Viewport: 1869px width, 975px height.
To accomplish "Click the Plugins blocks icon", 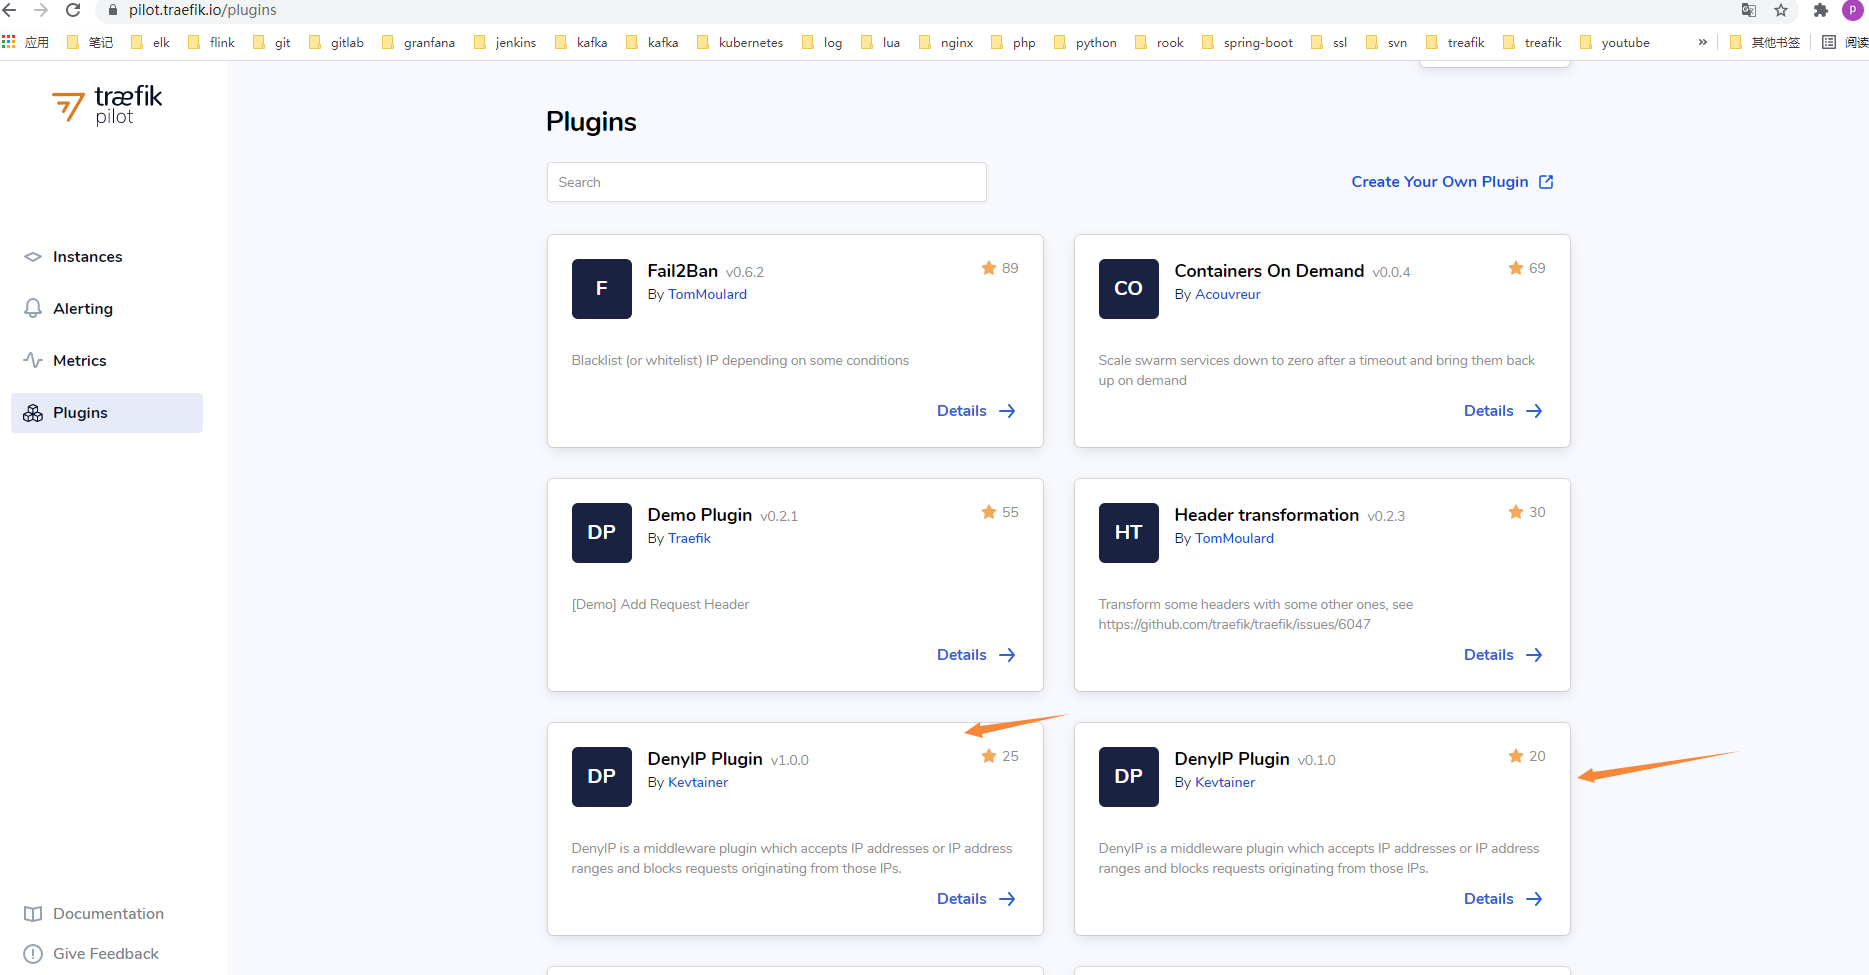I will [33, 413].
